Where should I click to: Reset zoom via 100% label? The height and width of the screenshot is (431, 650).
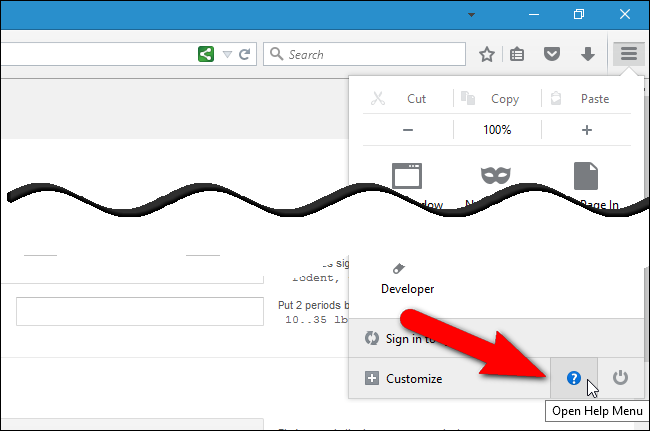(497, 130)
